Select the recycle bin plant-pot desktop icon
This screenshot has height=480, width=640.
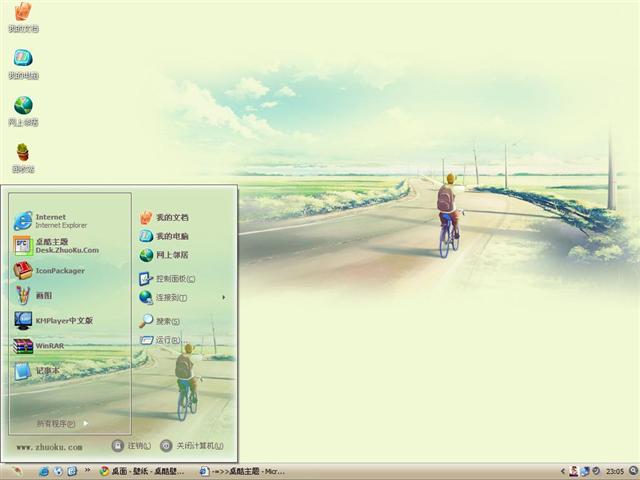click(23, 158)
